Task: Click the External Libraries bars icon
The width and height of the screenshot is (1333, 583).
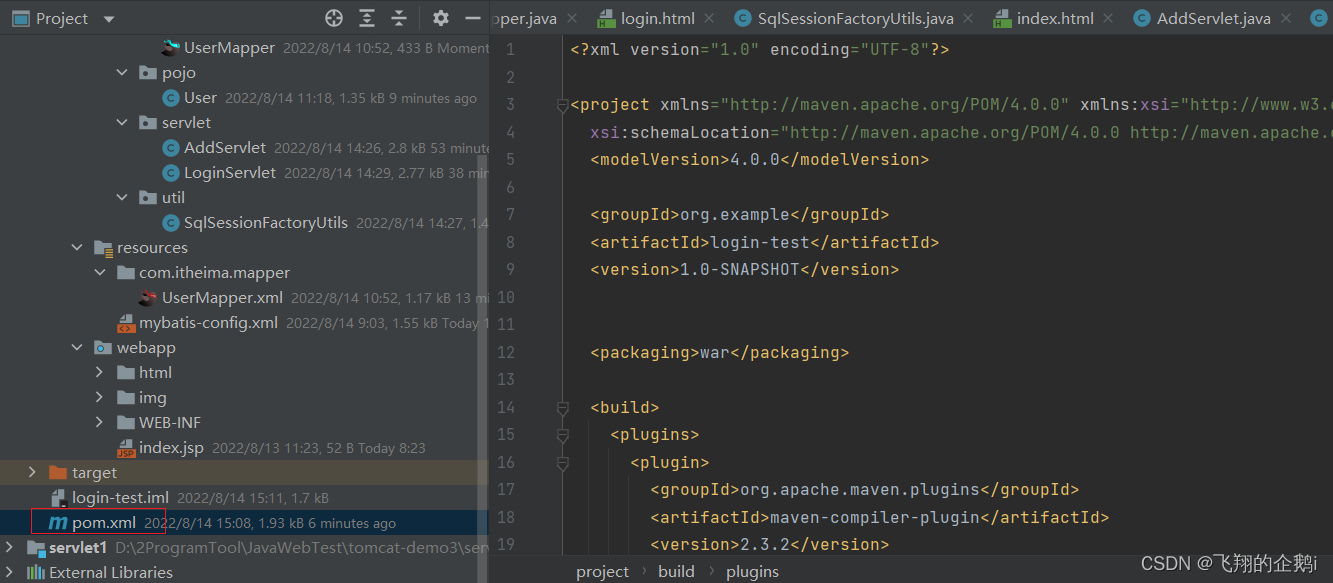Action: (36, 572)
